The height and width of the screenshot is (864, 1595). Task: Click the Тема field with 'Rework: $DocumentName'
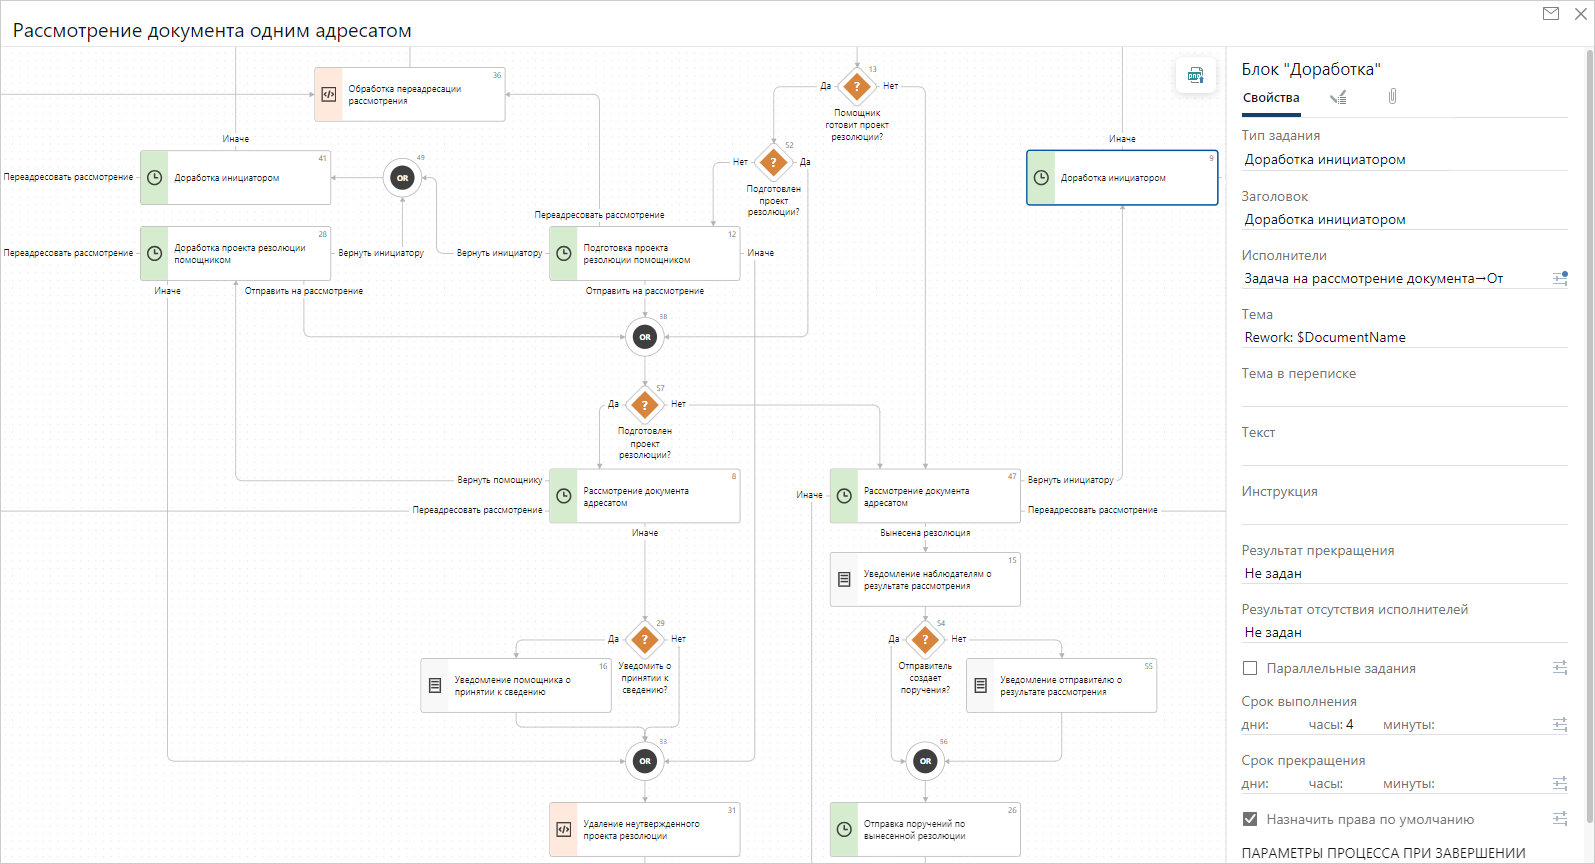(x=1403, y=337)
